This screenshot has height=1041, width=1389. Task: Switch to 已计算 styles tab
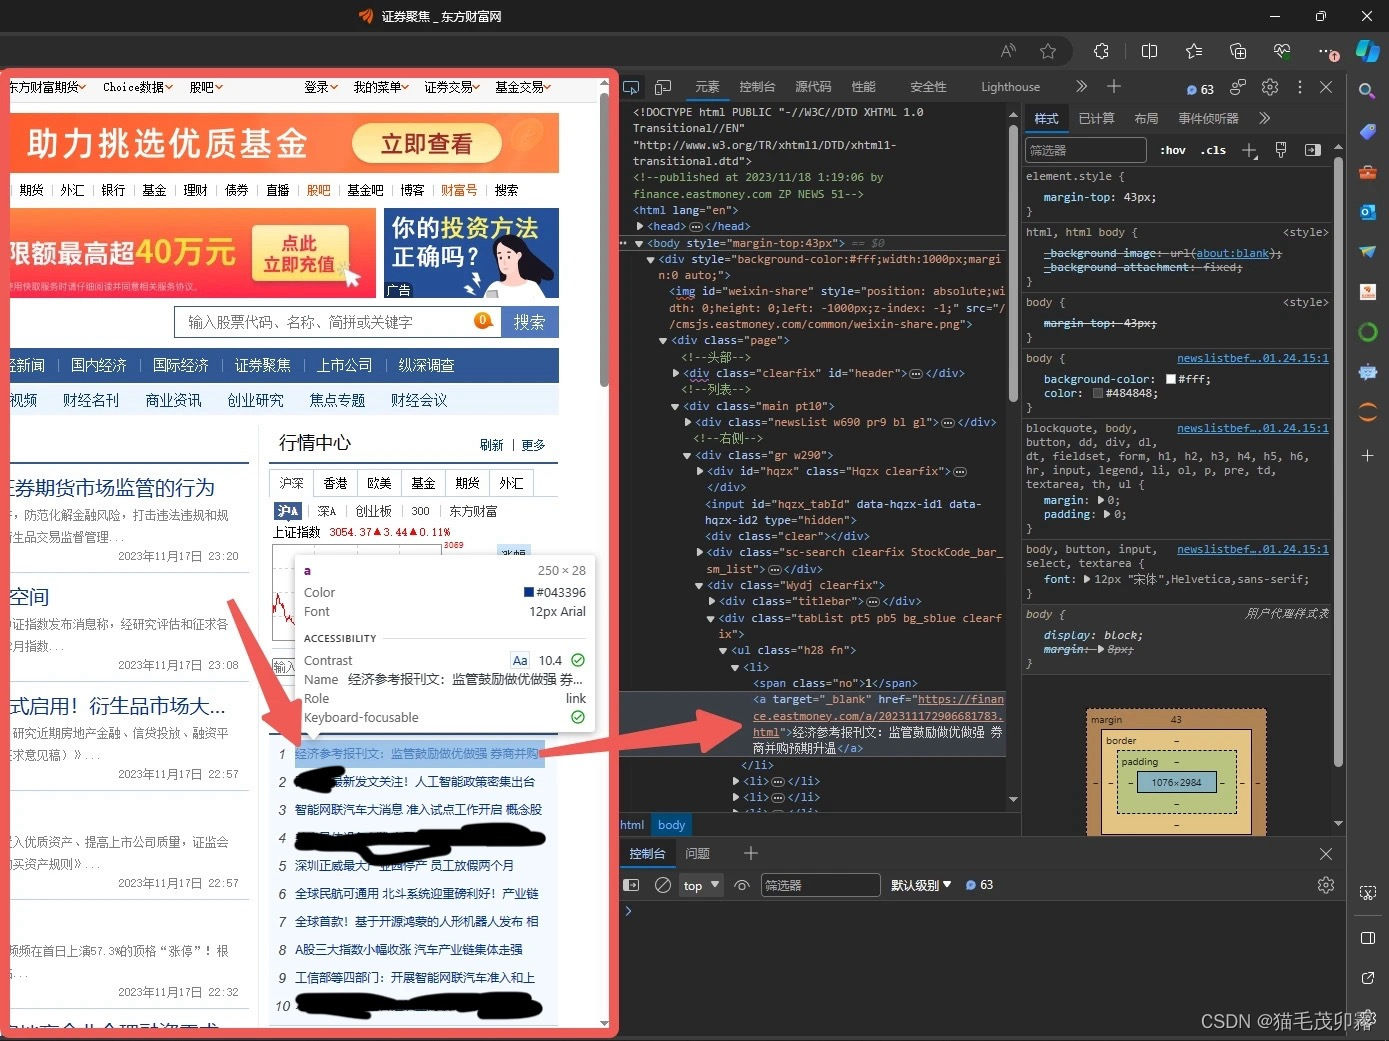tap(1096, 118)
